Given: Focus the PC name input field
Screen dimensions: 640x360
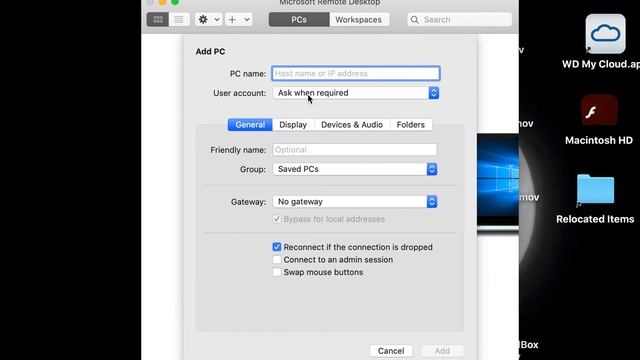Looking at the screenshot, I should click(x=356, y=73).
